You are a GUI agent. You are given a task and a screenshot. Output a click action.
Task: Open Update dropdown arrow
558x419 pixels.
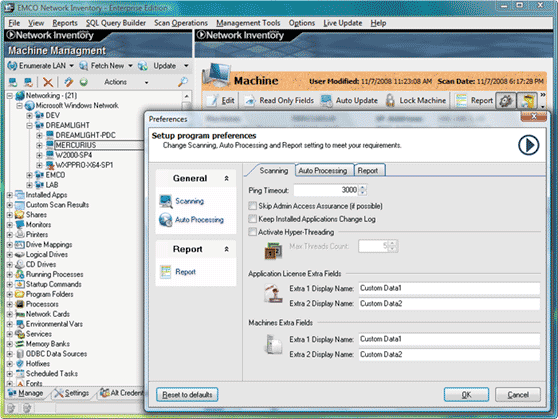[186, 66]
